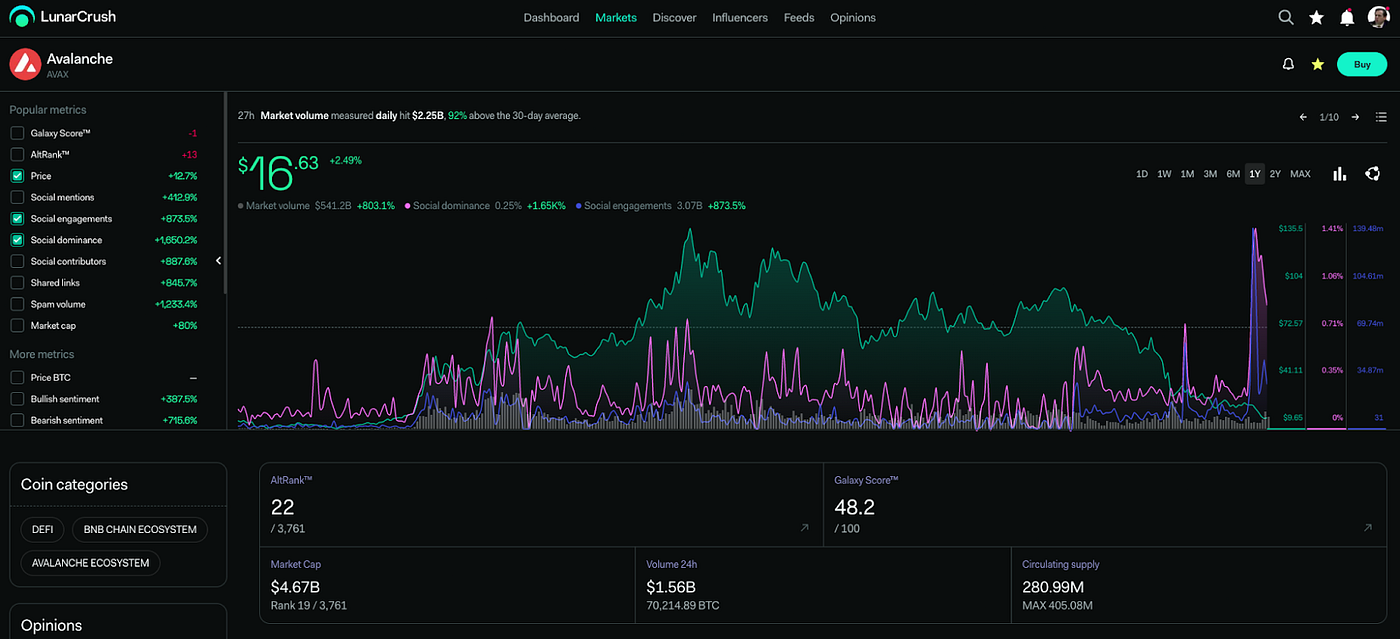The height and width of the screenshot is (639, 1400).
Task: Open the search magnifier icon
Action: click(1286, 17)
